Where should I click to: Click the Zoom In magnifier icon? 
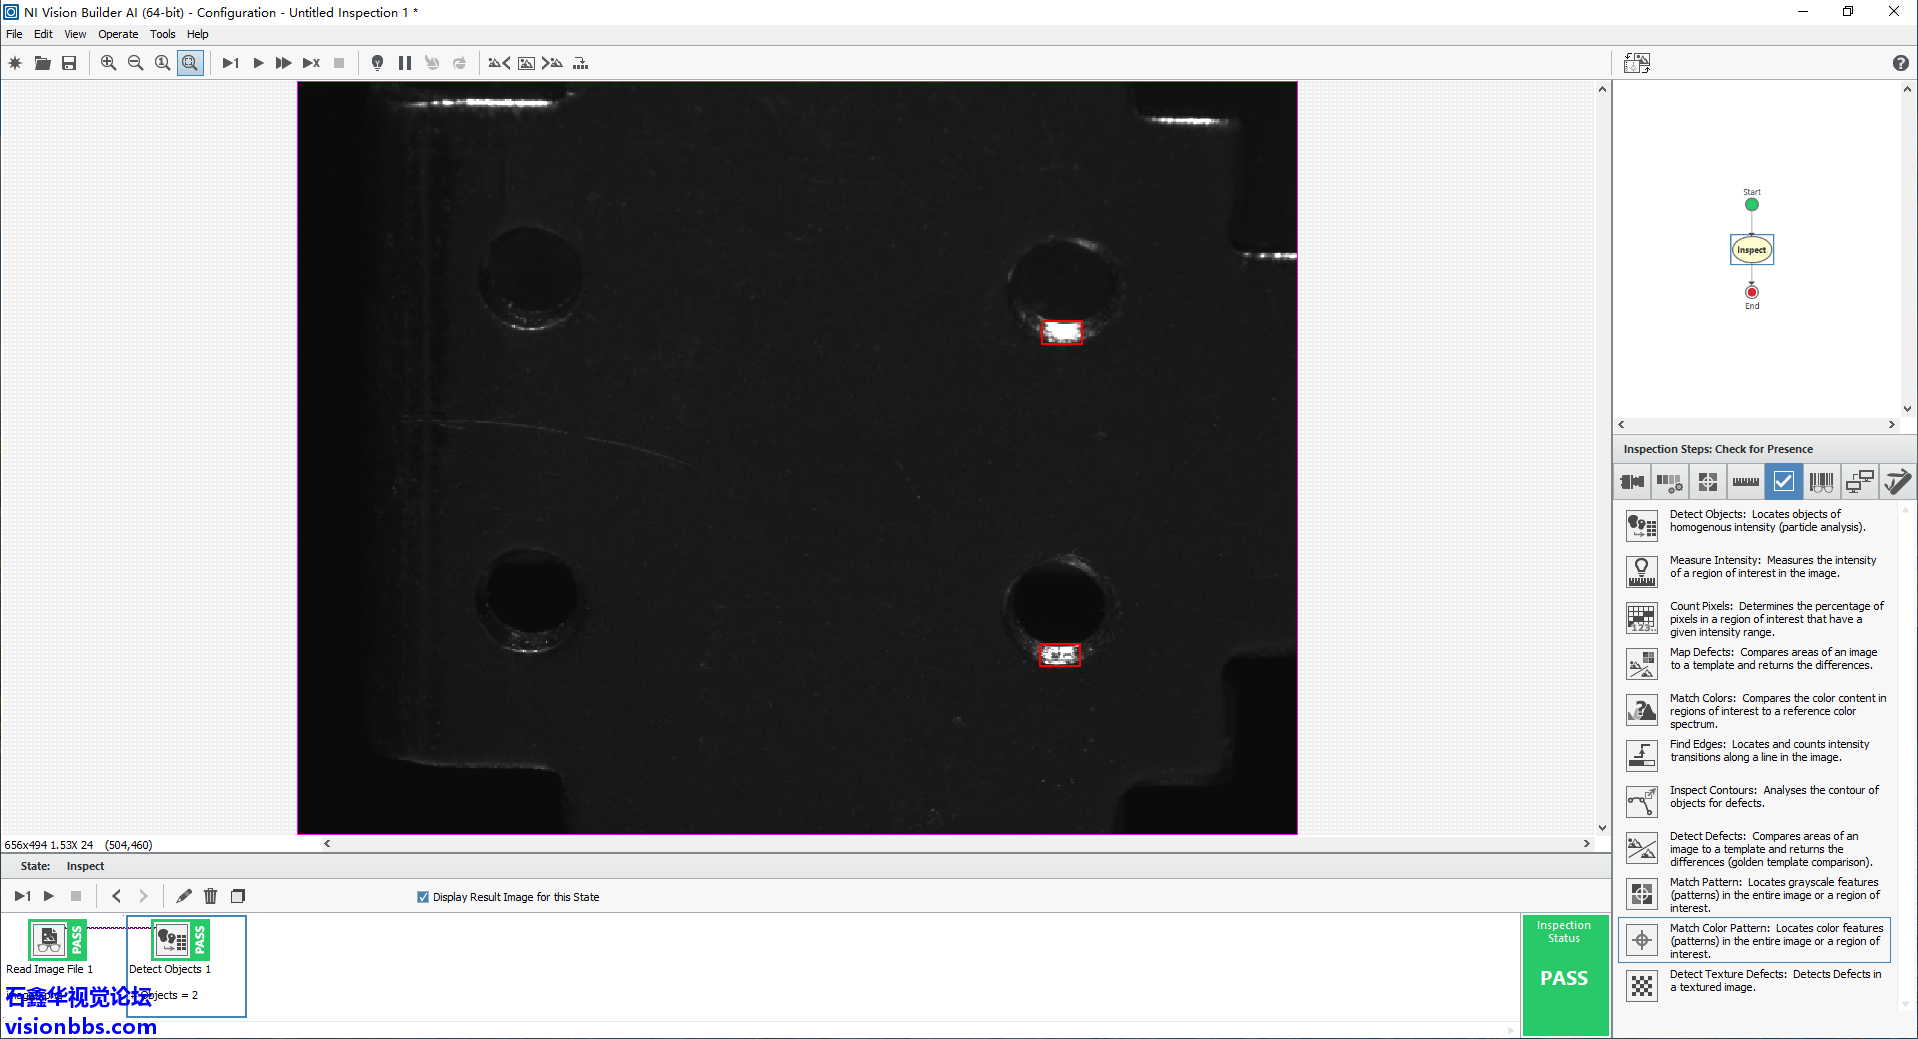[x=108, y=63]
